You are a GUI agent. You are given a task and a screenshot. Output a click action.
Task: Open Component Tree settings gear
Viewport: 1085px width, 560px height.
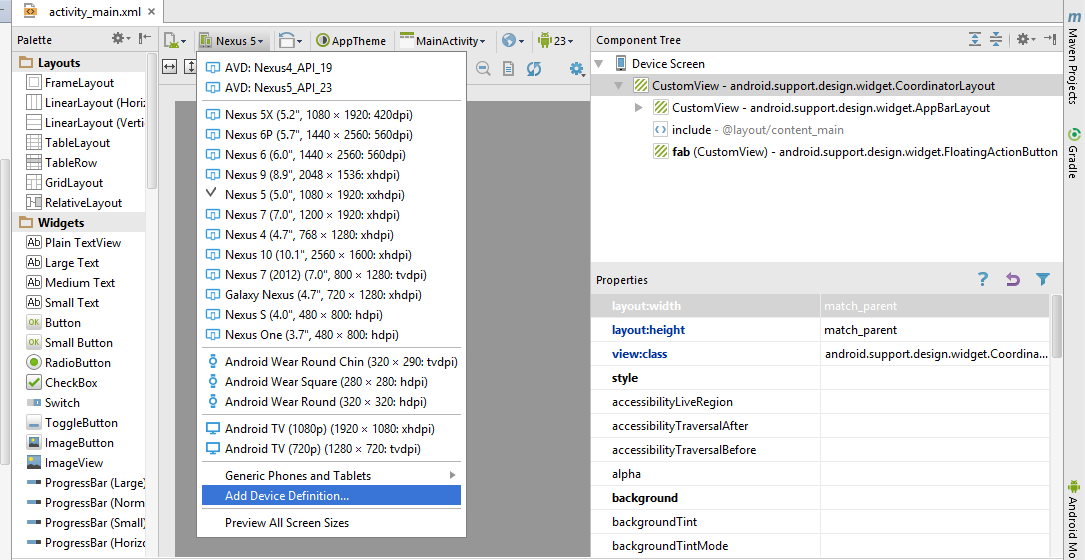[x=1025, y=39]
